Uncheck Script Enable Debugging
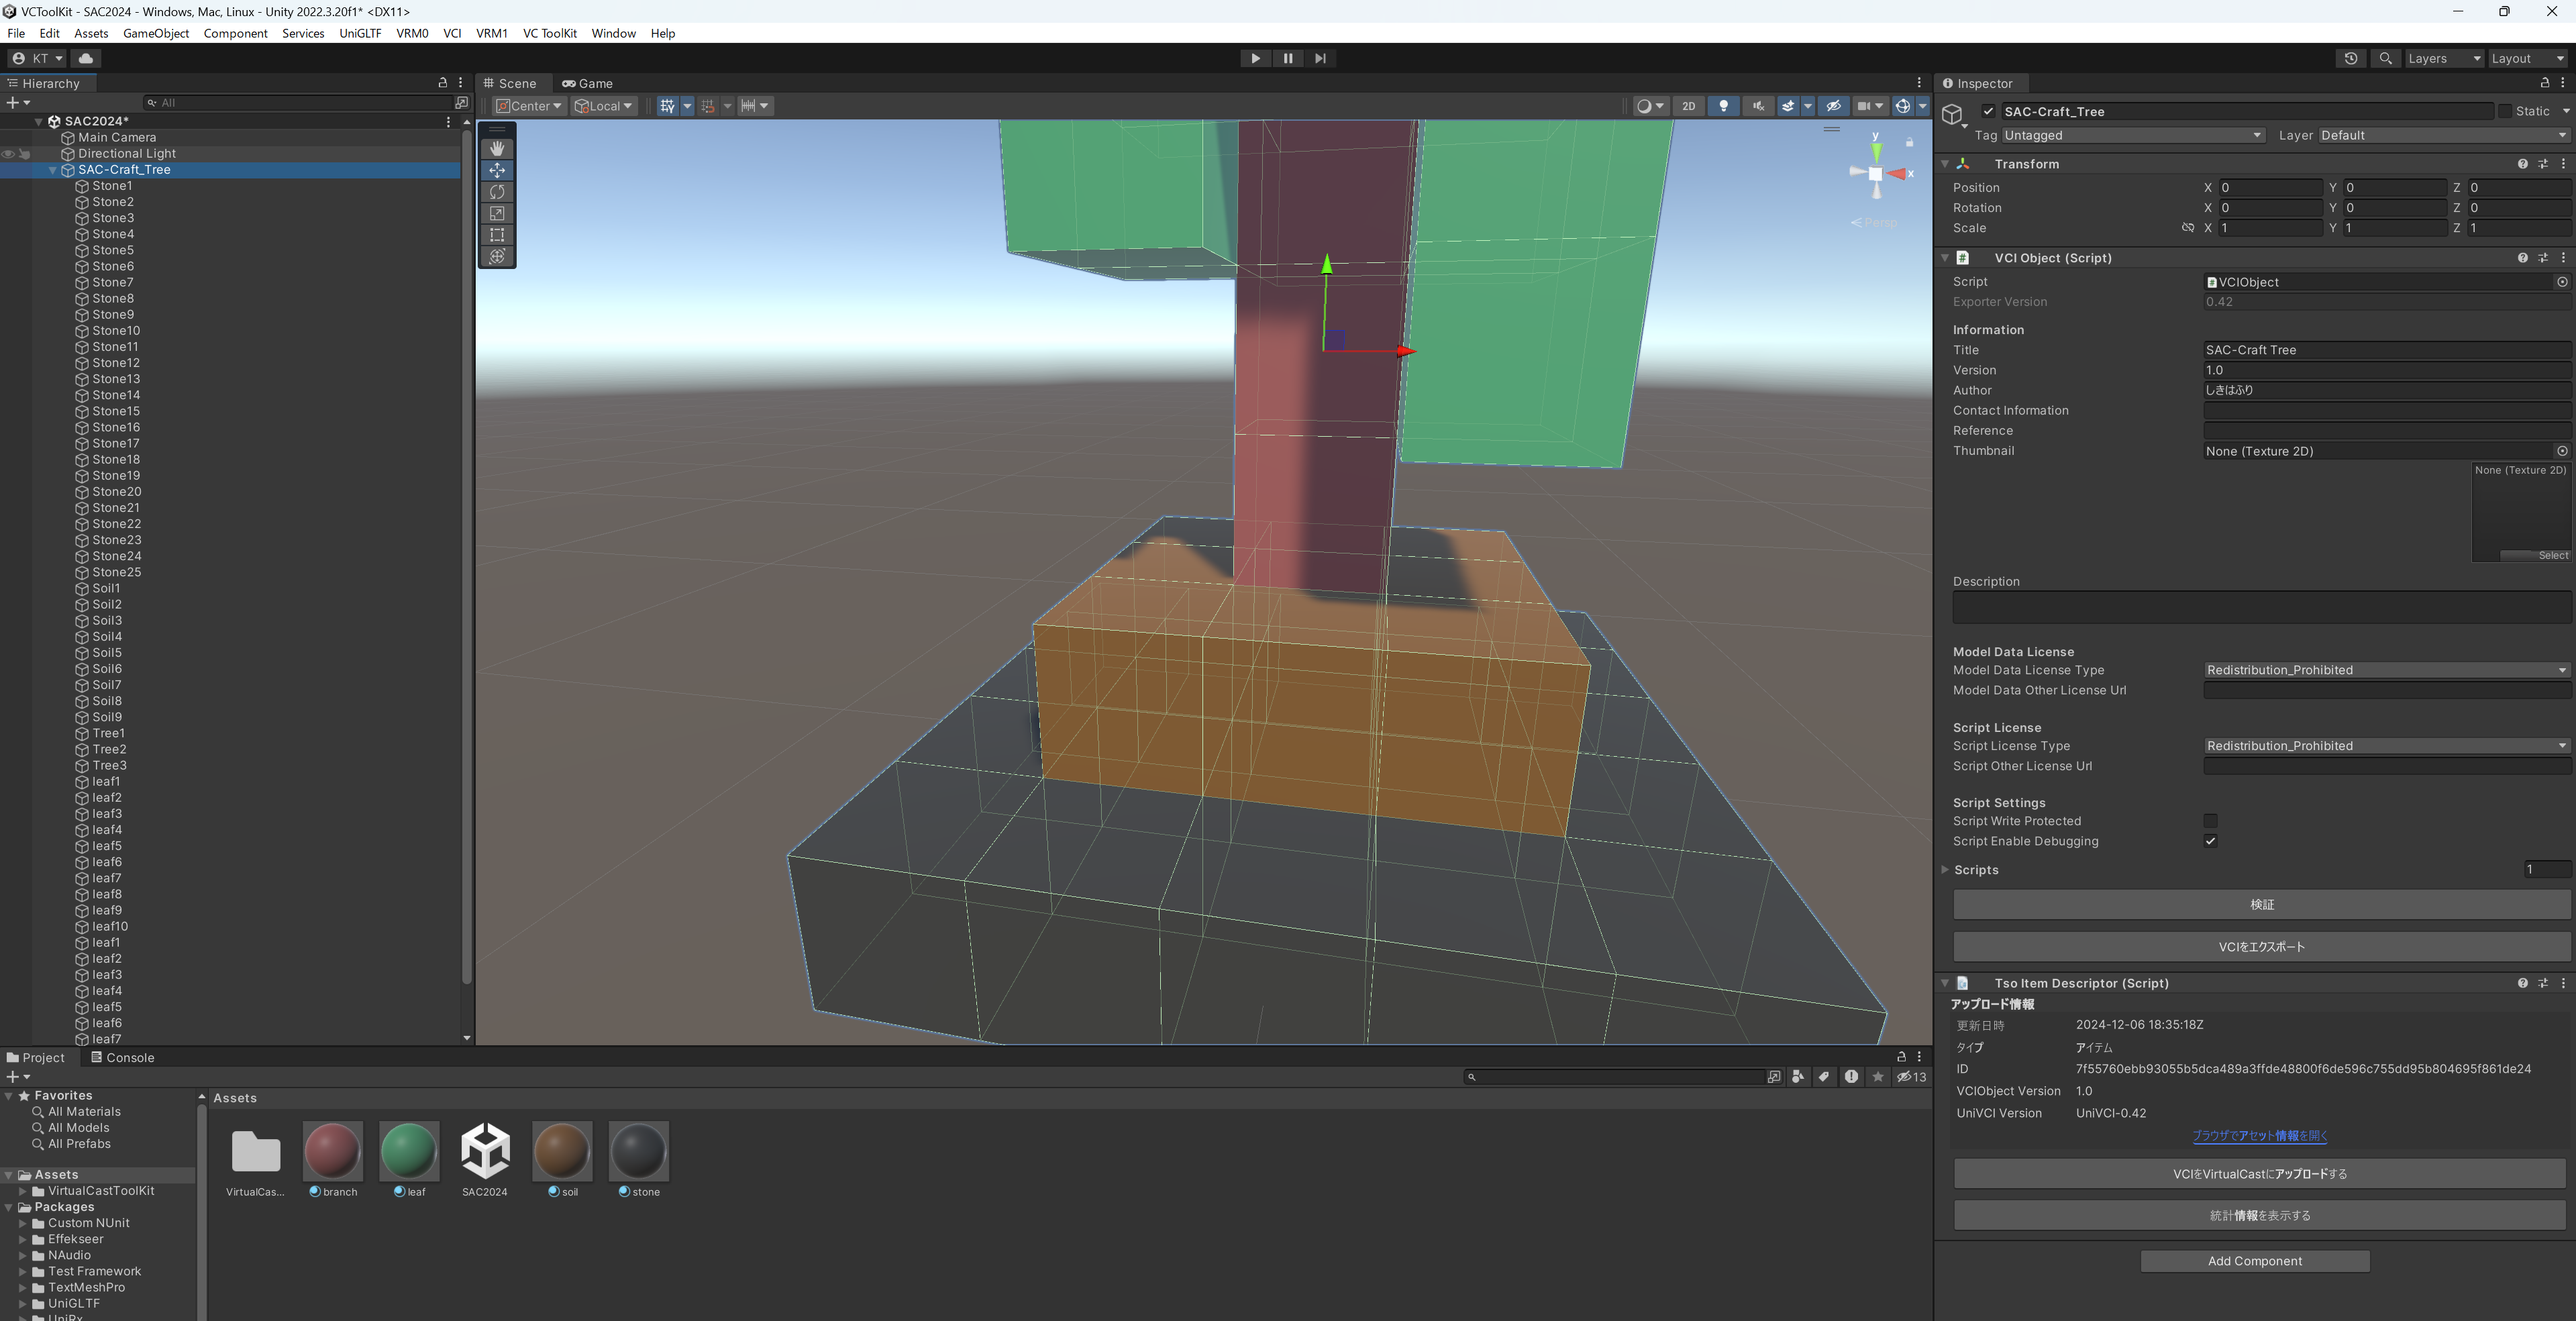This screenshot has width=2576, height=1321. click(x=2210, y=841)
